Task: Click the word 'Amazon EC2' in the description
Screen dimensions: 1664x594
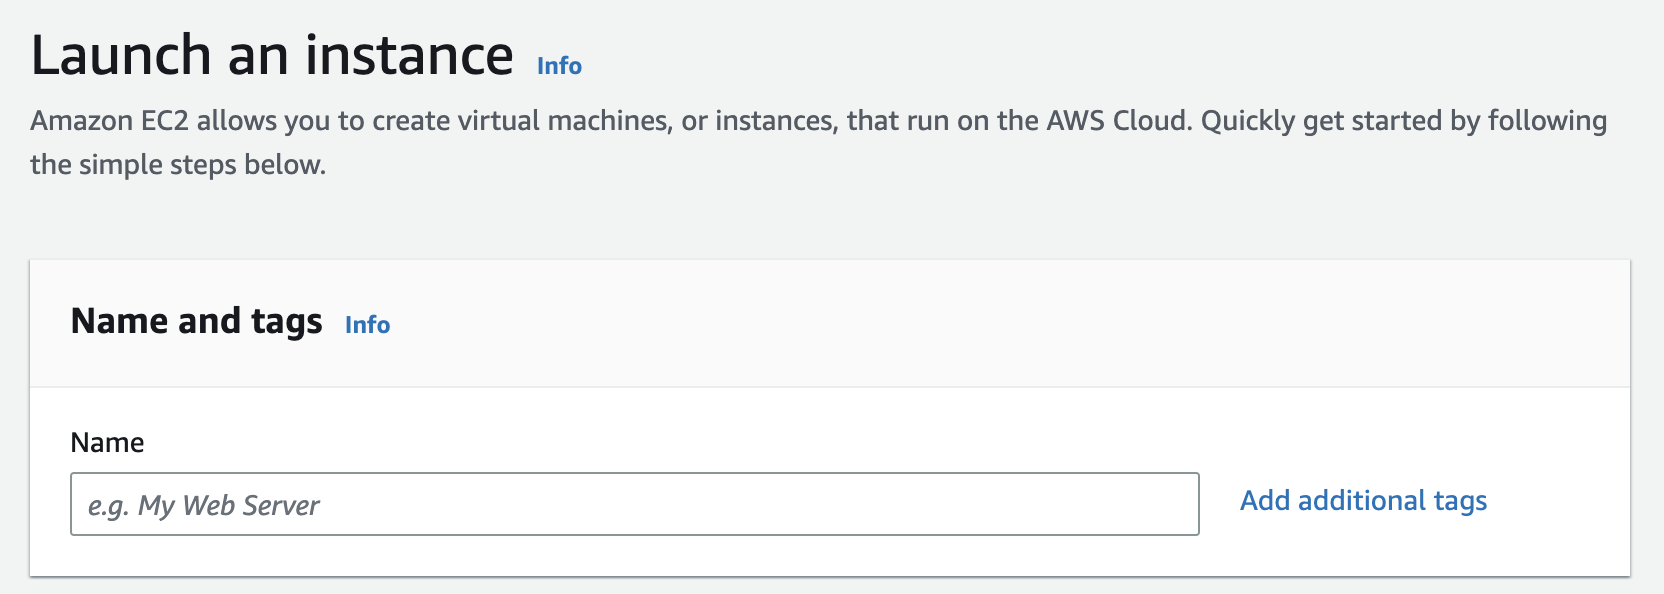Action: click(109, 121)
